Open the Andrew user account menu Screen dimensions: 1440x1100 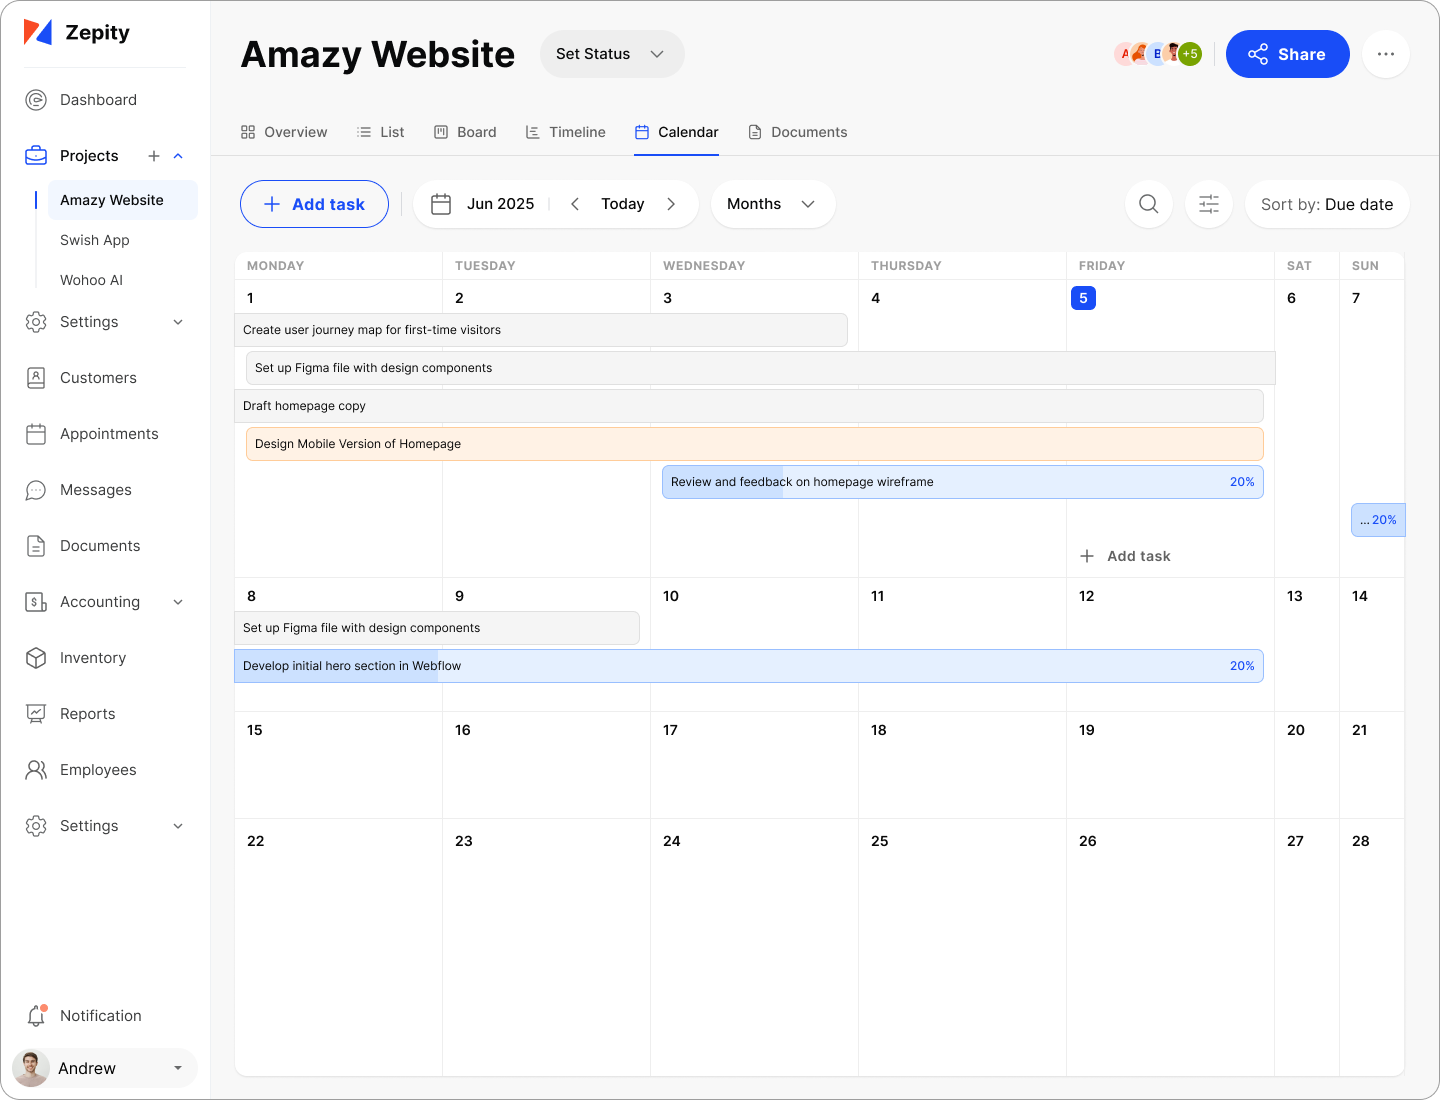(104, 1068)
